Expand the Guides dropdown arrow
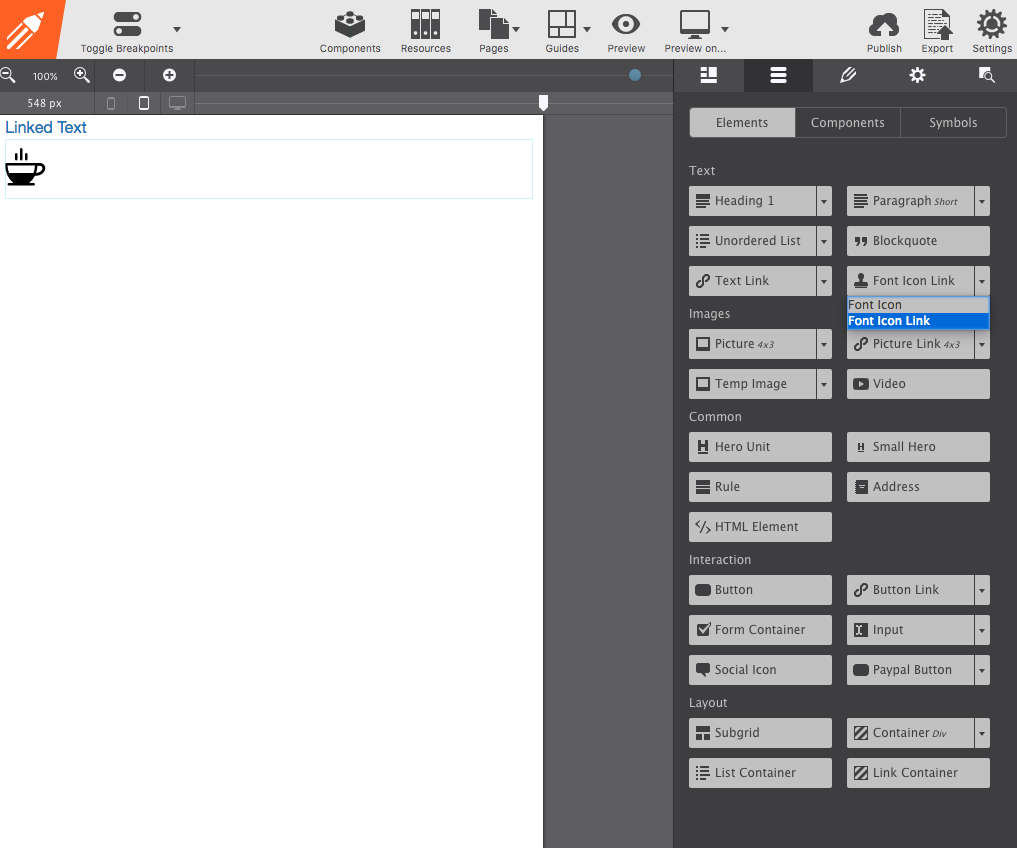Image resolution: width=1017 pixels, height=848 pixels. [587, 29]
